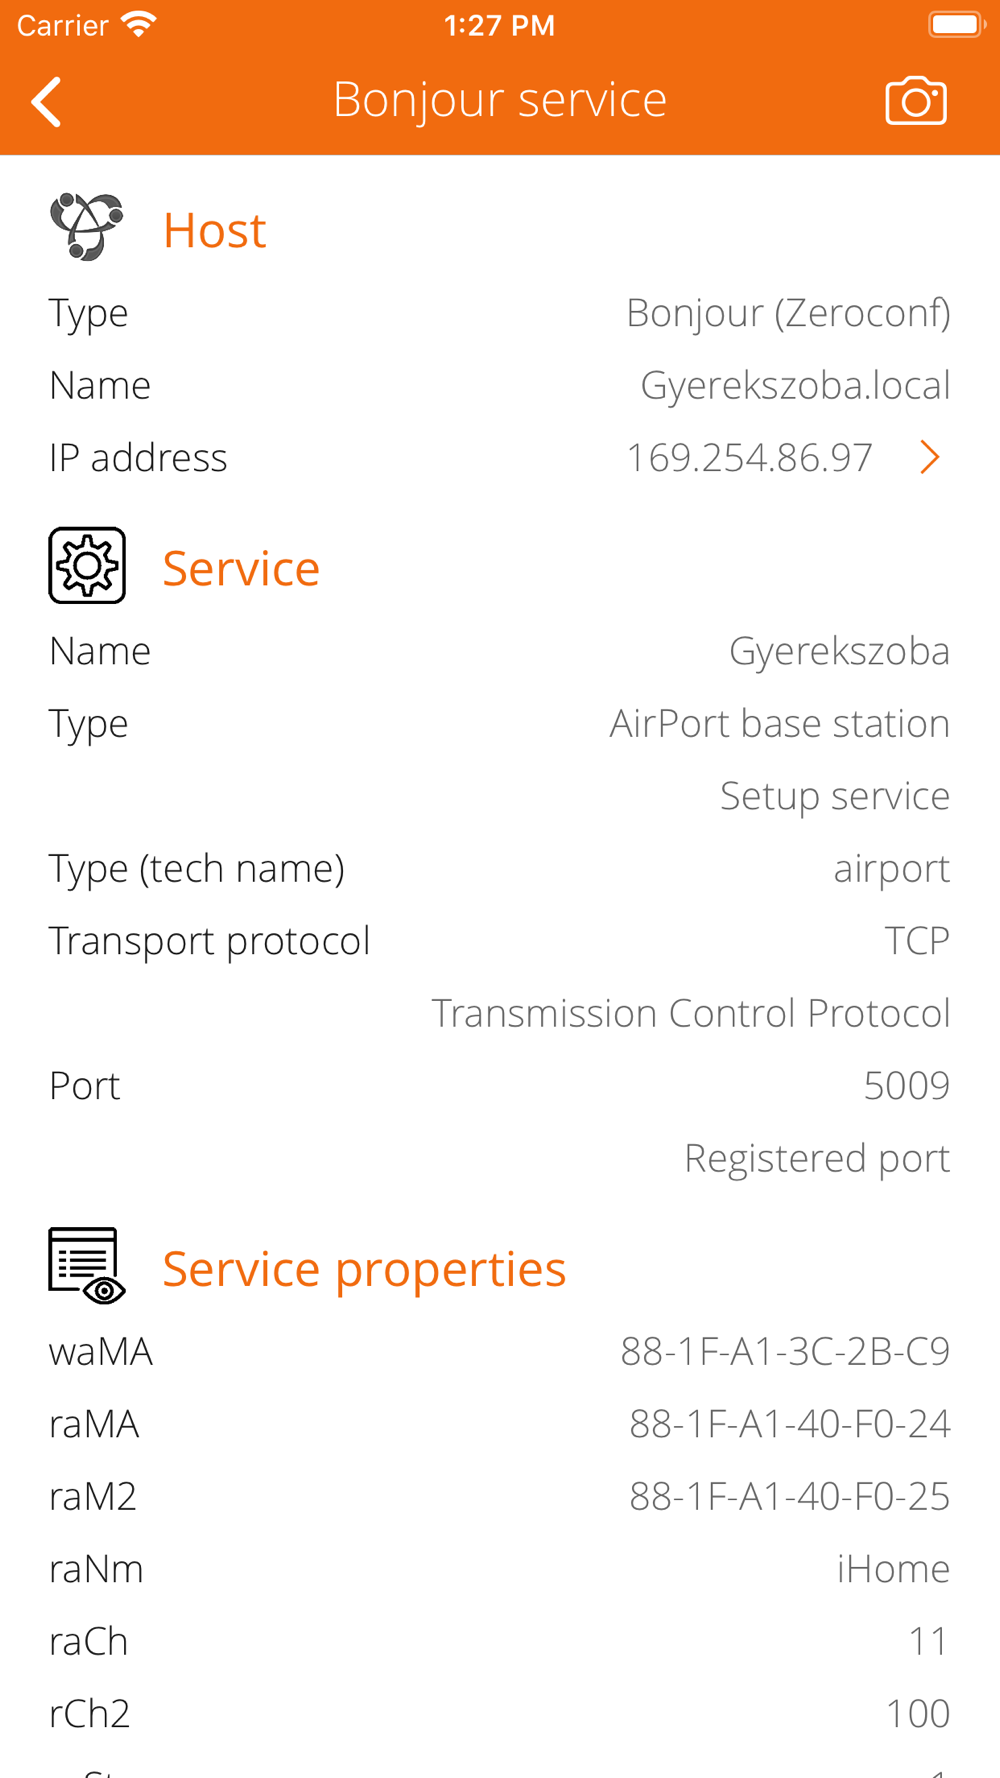This screenshot has width=1000, height=1778.
Task: Tap the AirPort base station type
Action: [x=779, y=724]
